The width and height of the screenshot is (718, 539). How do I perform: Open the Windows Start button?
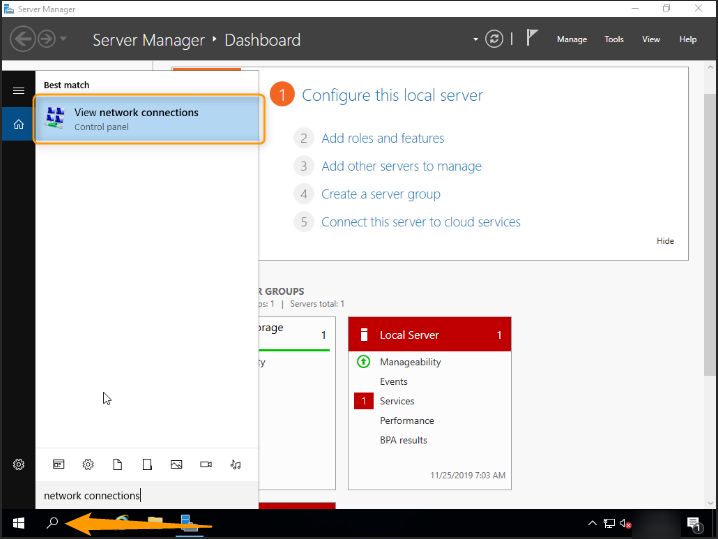click(18, 523)
